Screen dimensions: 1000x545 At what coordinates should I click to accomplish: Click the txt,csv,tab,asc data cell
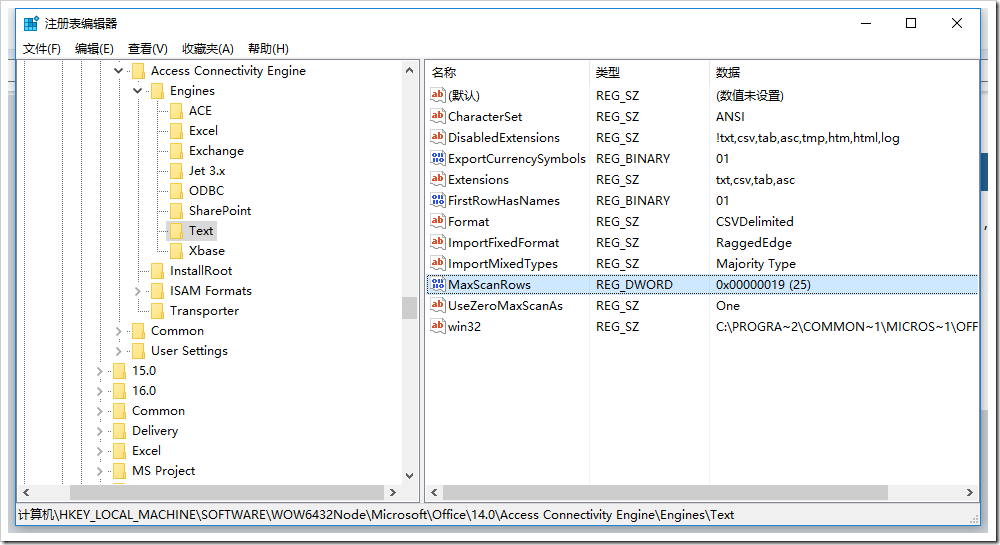[755, 179]
